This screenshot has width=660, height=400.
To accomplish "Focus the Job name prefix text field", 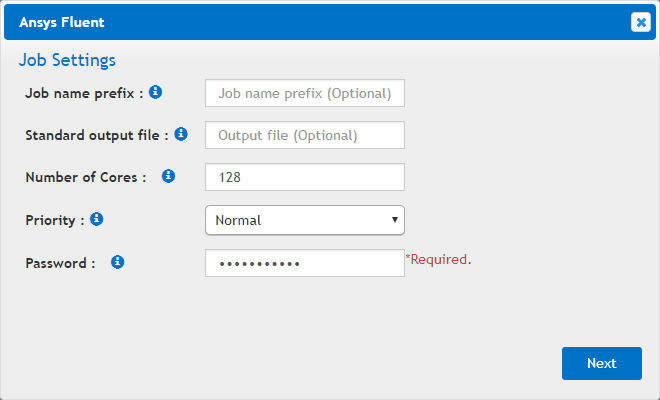I will pos(304,93).
